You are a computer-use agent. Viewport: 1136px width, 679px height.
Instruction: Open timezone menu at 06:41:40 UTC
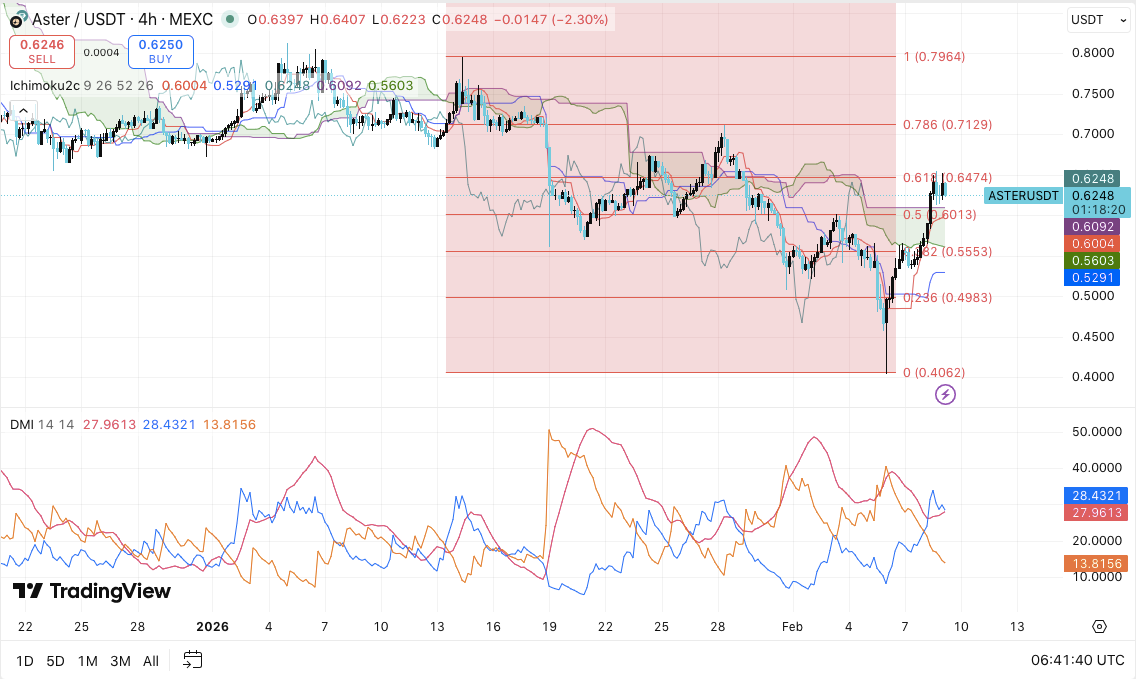(x=1075, y=661)
